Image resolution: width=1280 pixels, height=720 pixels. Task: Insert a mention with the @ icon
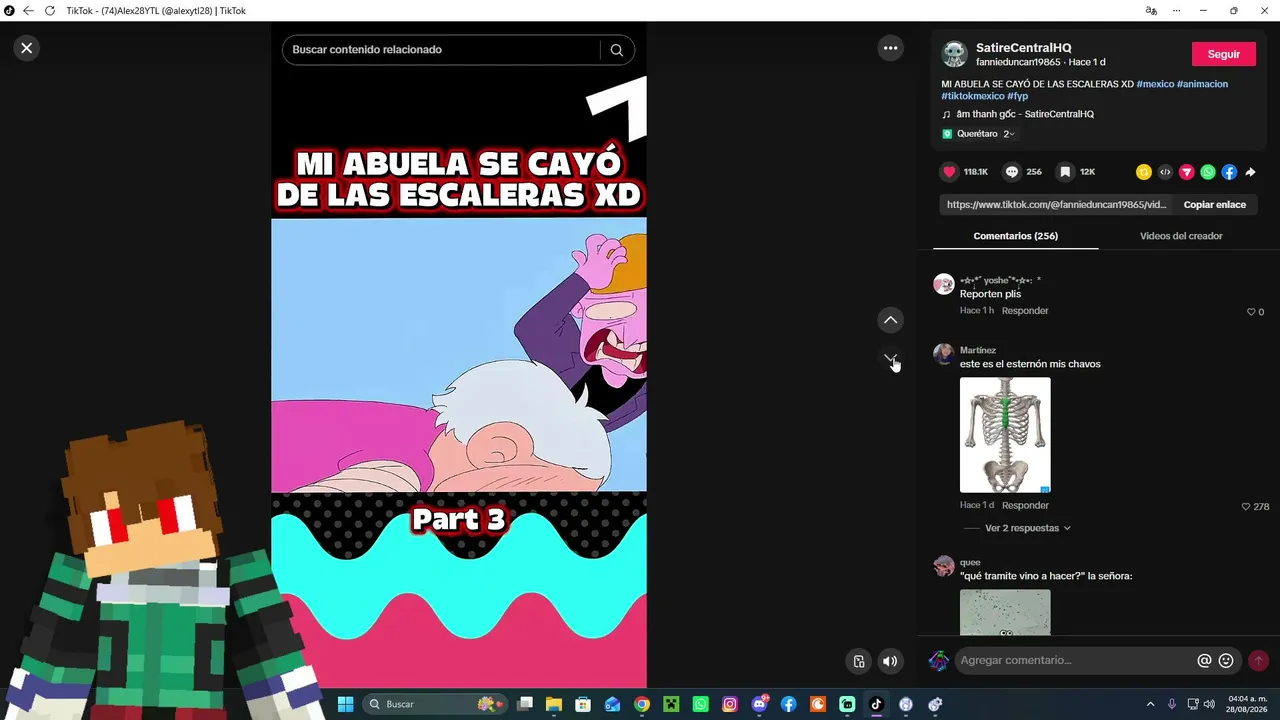[1205, 661]
